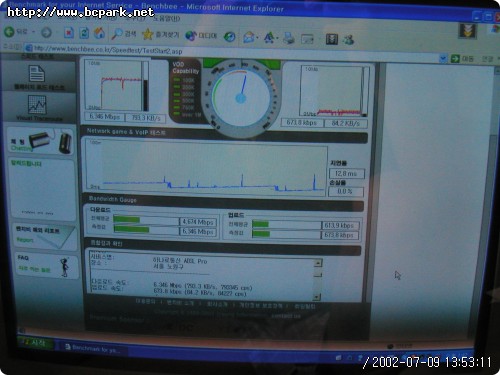This screenshot has height=375, width=500.
Task: Show the History pane icon
Action: coord(229,36)
